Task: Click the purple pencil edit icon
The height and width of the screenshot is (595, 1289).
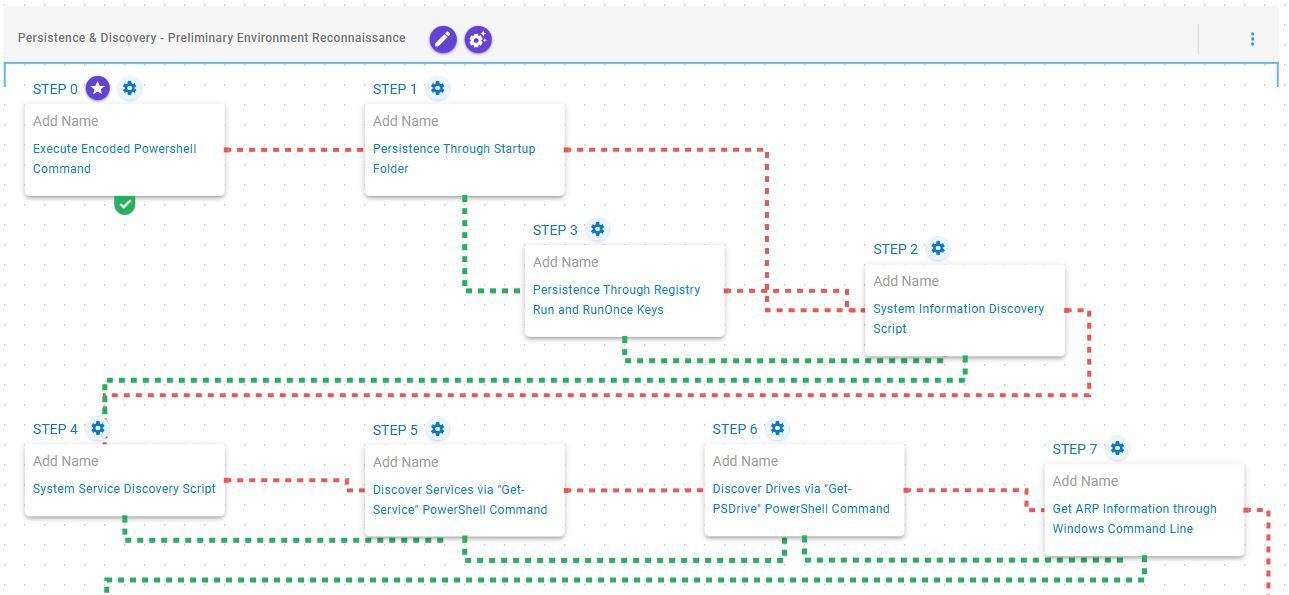Action: click(443, 39)
